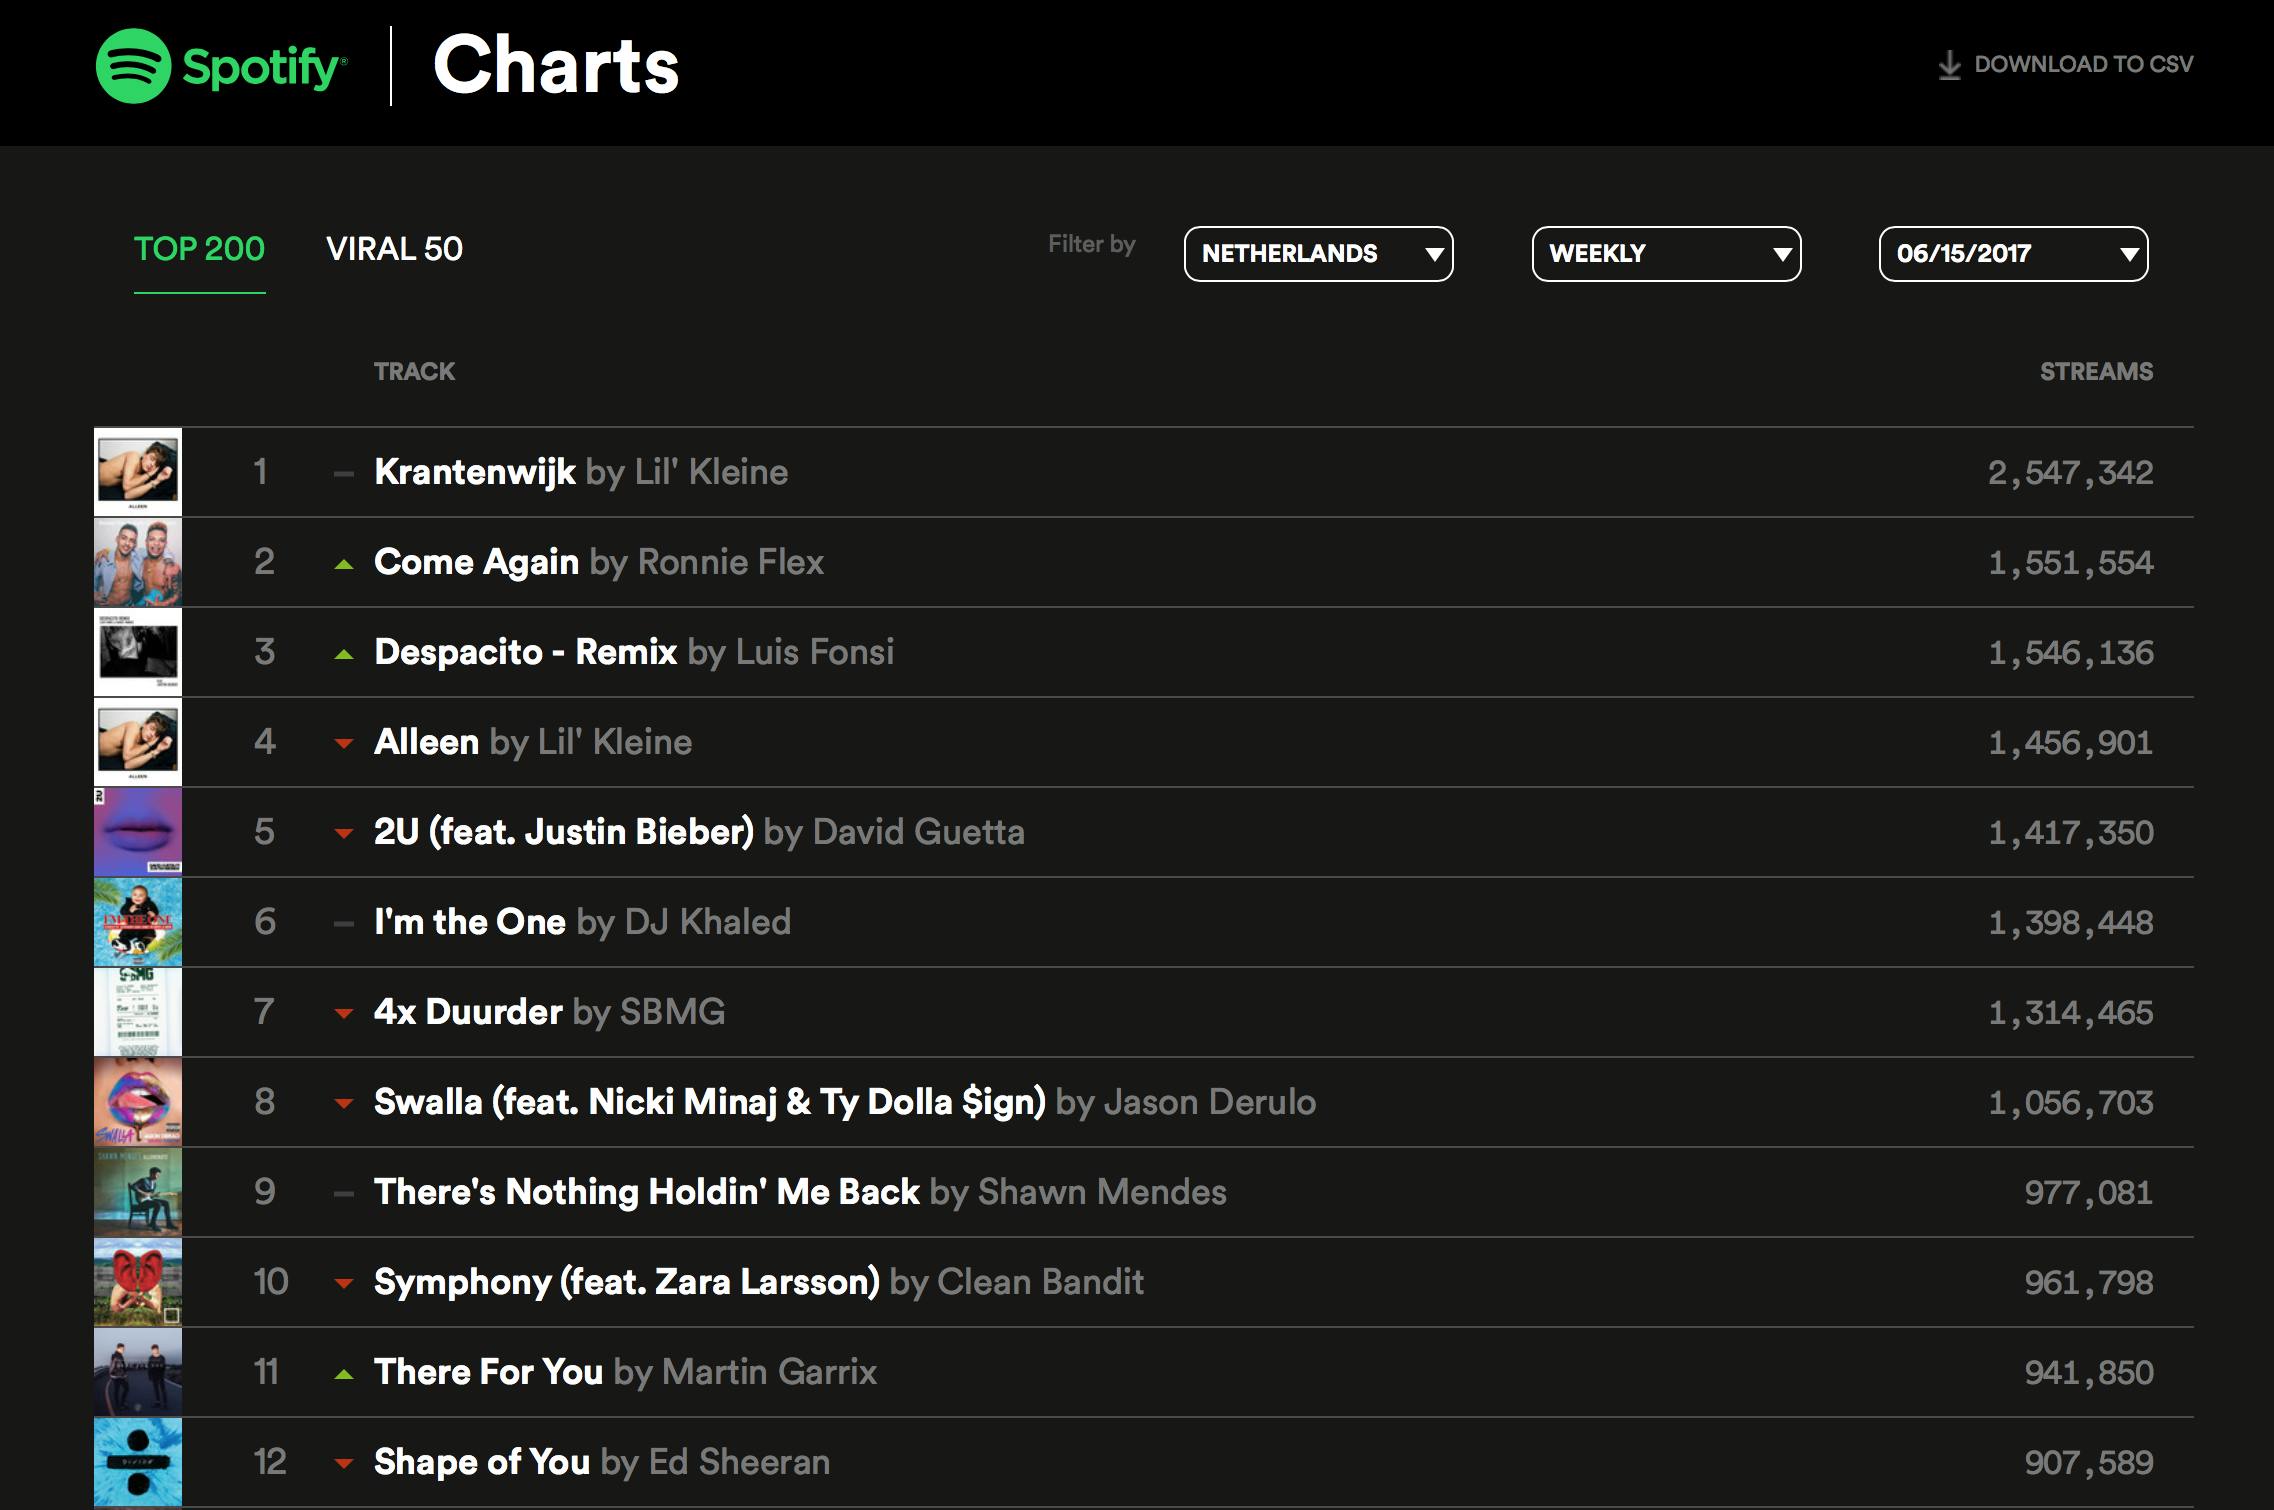Click Download to CSV link
2274x1510 pixels.
click(2083, 65)
